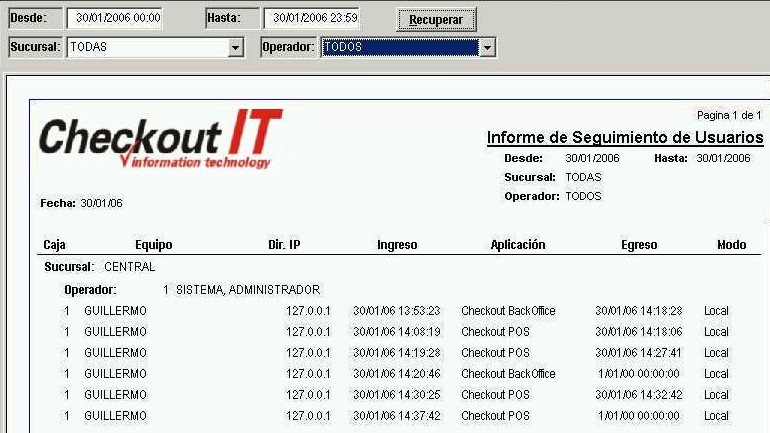This screenshot has height=433, width=770.
Task: Select the Informe de Seguimiento de Usuarios title
Action: 624,138
